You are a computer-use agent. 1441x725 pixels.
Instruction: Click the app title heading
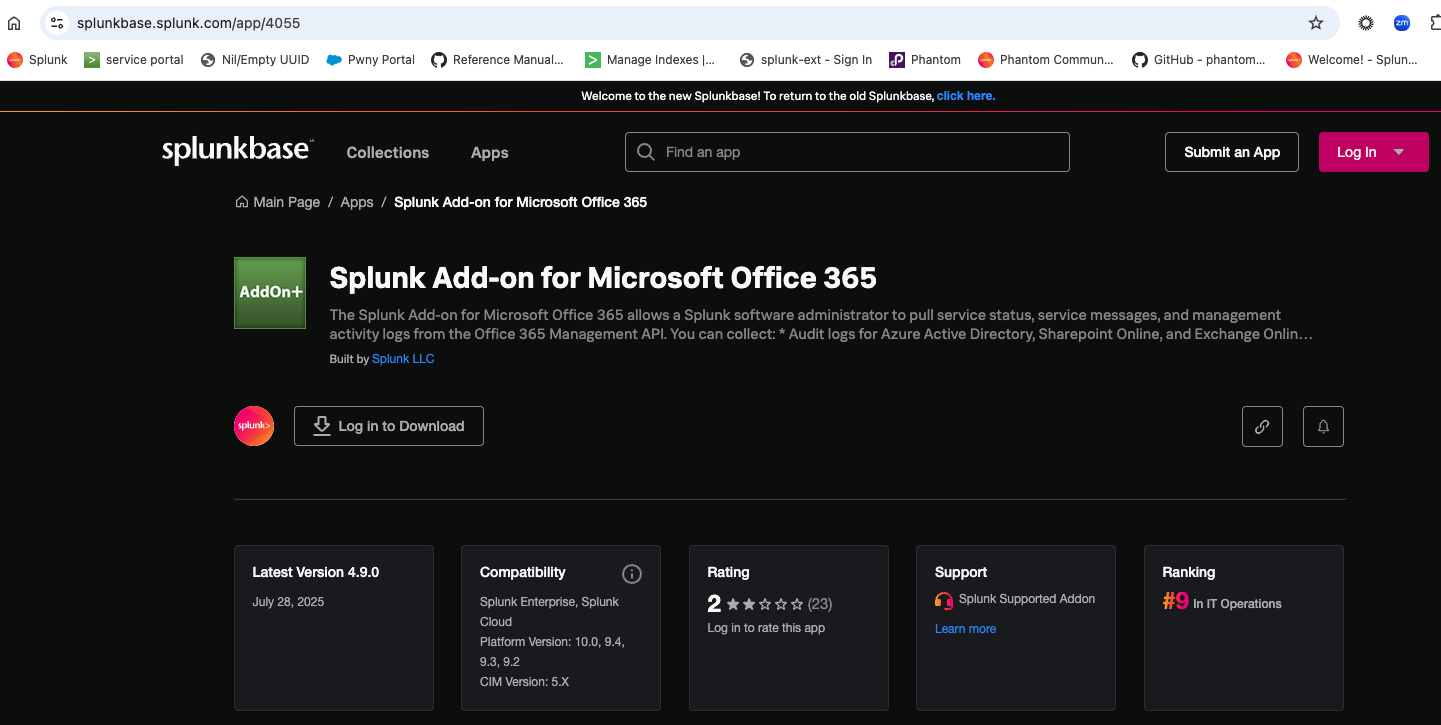(603, 277)
